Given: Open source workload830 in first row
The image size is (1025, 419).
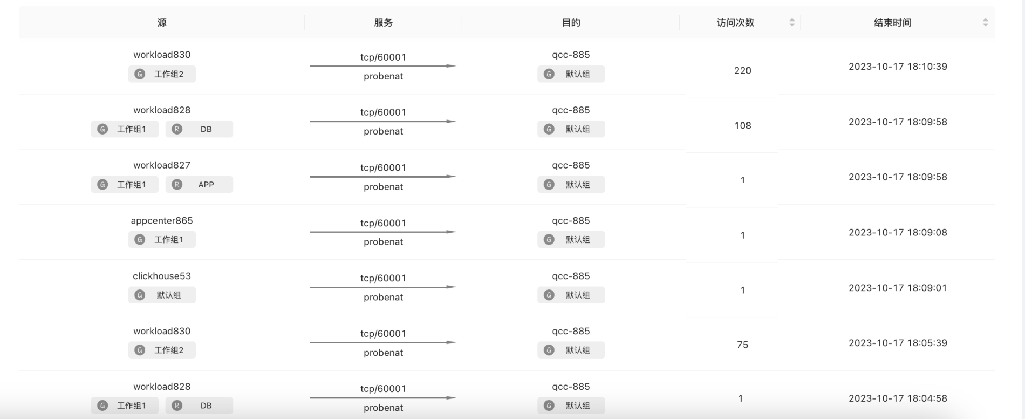Looking at the screenshot, I should point(162,55).
